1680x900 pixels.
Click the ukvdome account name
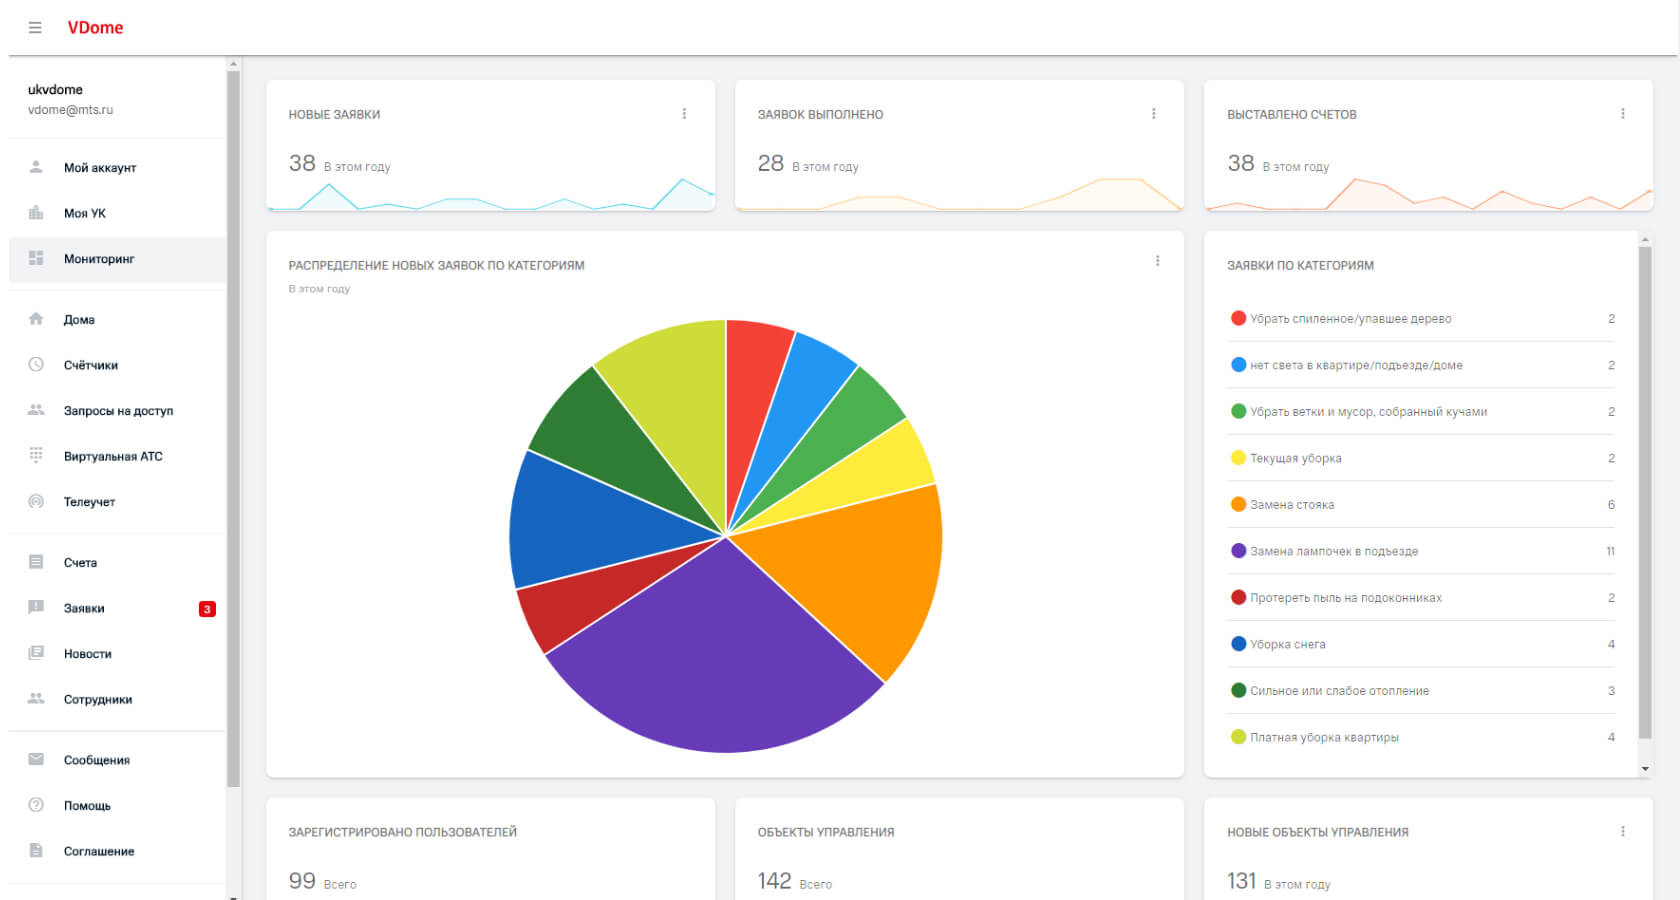click(55, 90)
